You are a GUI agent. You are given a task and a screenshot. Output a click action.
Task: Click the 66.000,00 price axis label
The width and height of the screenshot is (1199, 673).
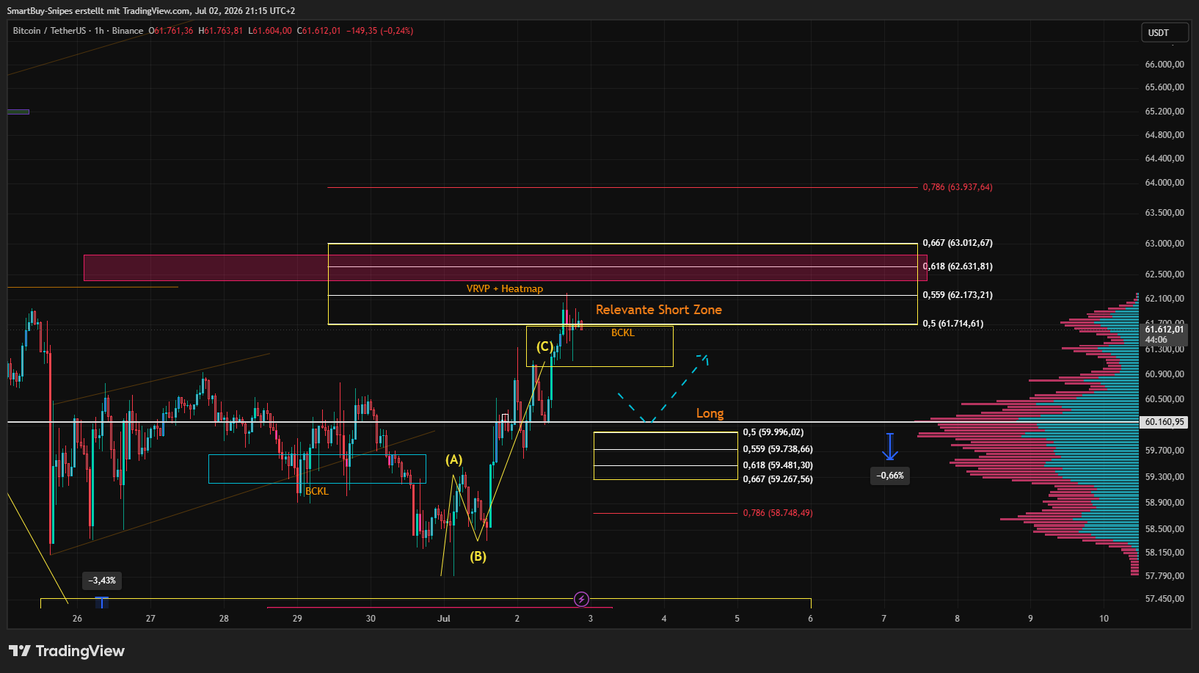tap(1165, 64)
